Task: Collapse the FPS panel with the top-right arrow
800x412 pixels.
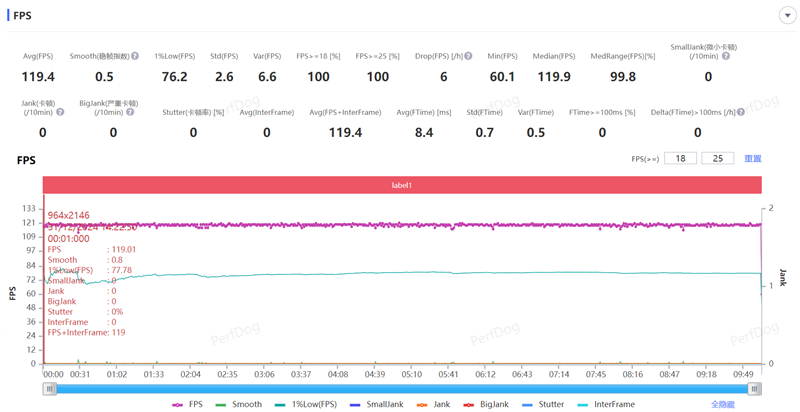Action: [x=786, y=16]
